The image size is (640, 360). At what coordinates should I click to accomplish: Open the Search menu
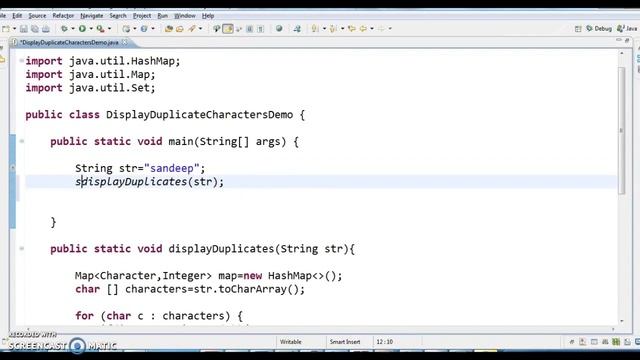point(118,16)
